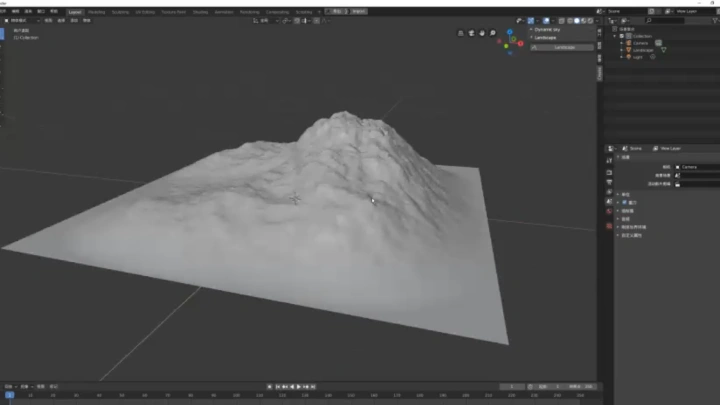Click the green Y axis on navigation gizmo
The height and width of the screenshot is (405, 720).
[506, 46]
